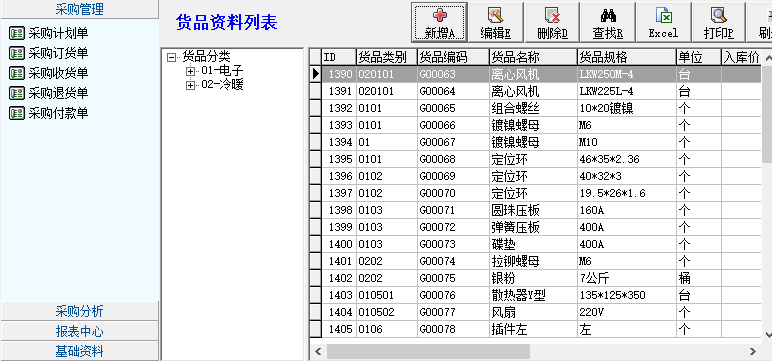Select row indicator for ID 1390
This screenshot has height=361, width=772.
click(316, 74)
